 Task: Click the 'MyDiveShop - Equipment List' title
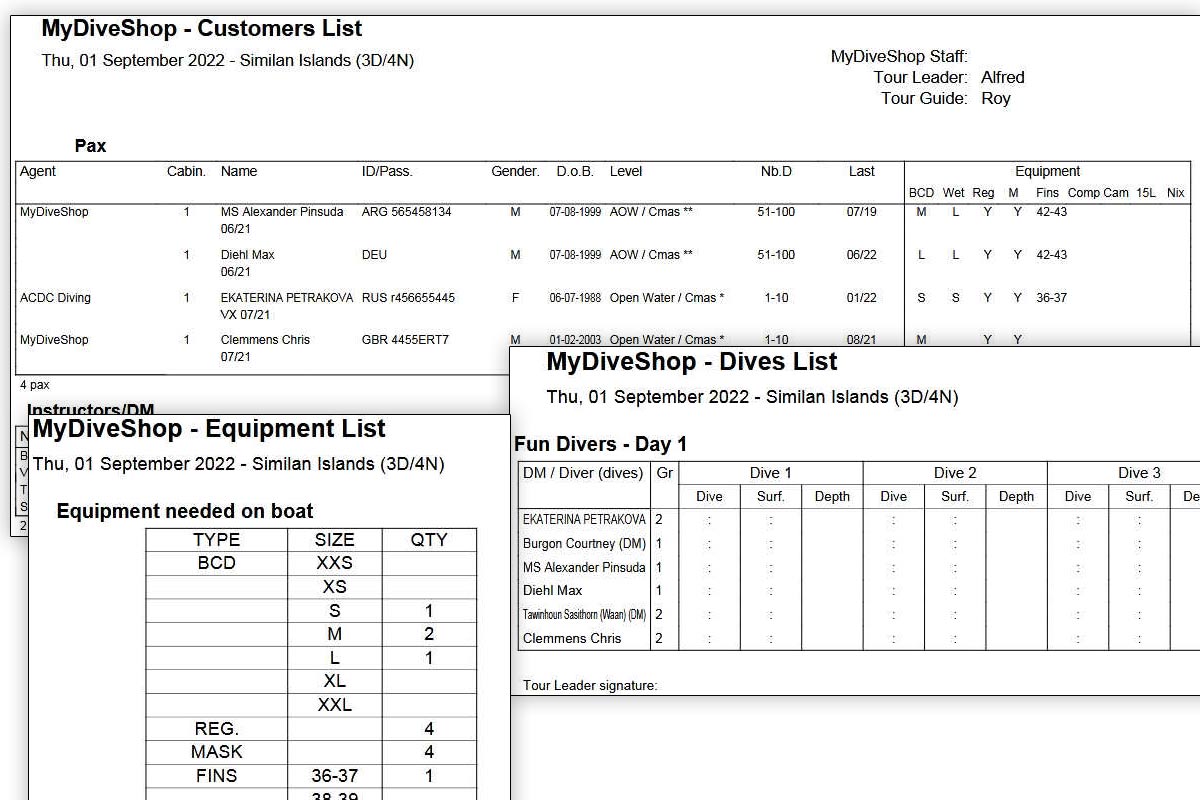click(x=209, y=429)
